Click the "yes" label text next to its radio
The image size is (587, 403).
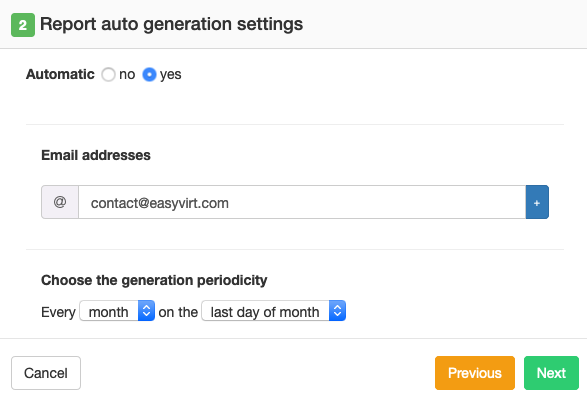pyautogui.click(x=170, y=75)
